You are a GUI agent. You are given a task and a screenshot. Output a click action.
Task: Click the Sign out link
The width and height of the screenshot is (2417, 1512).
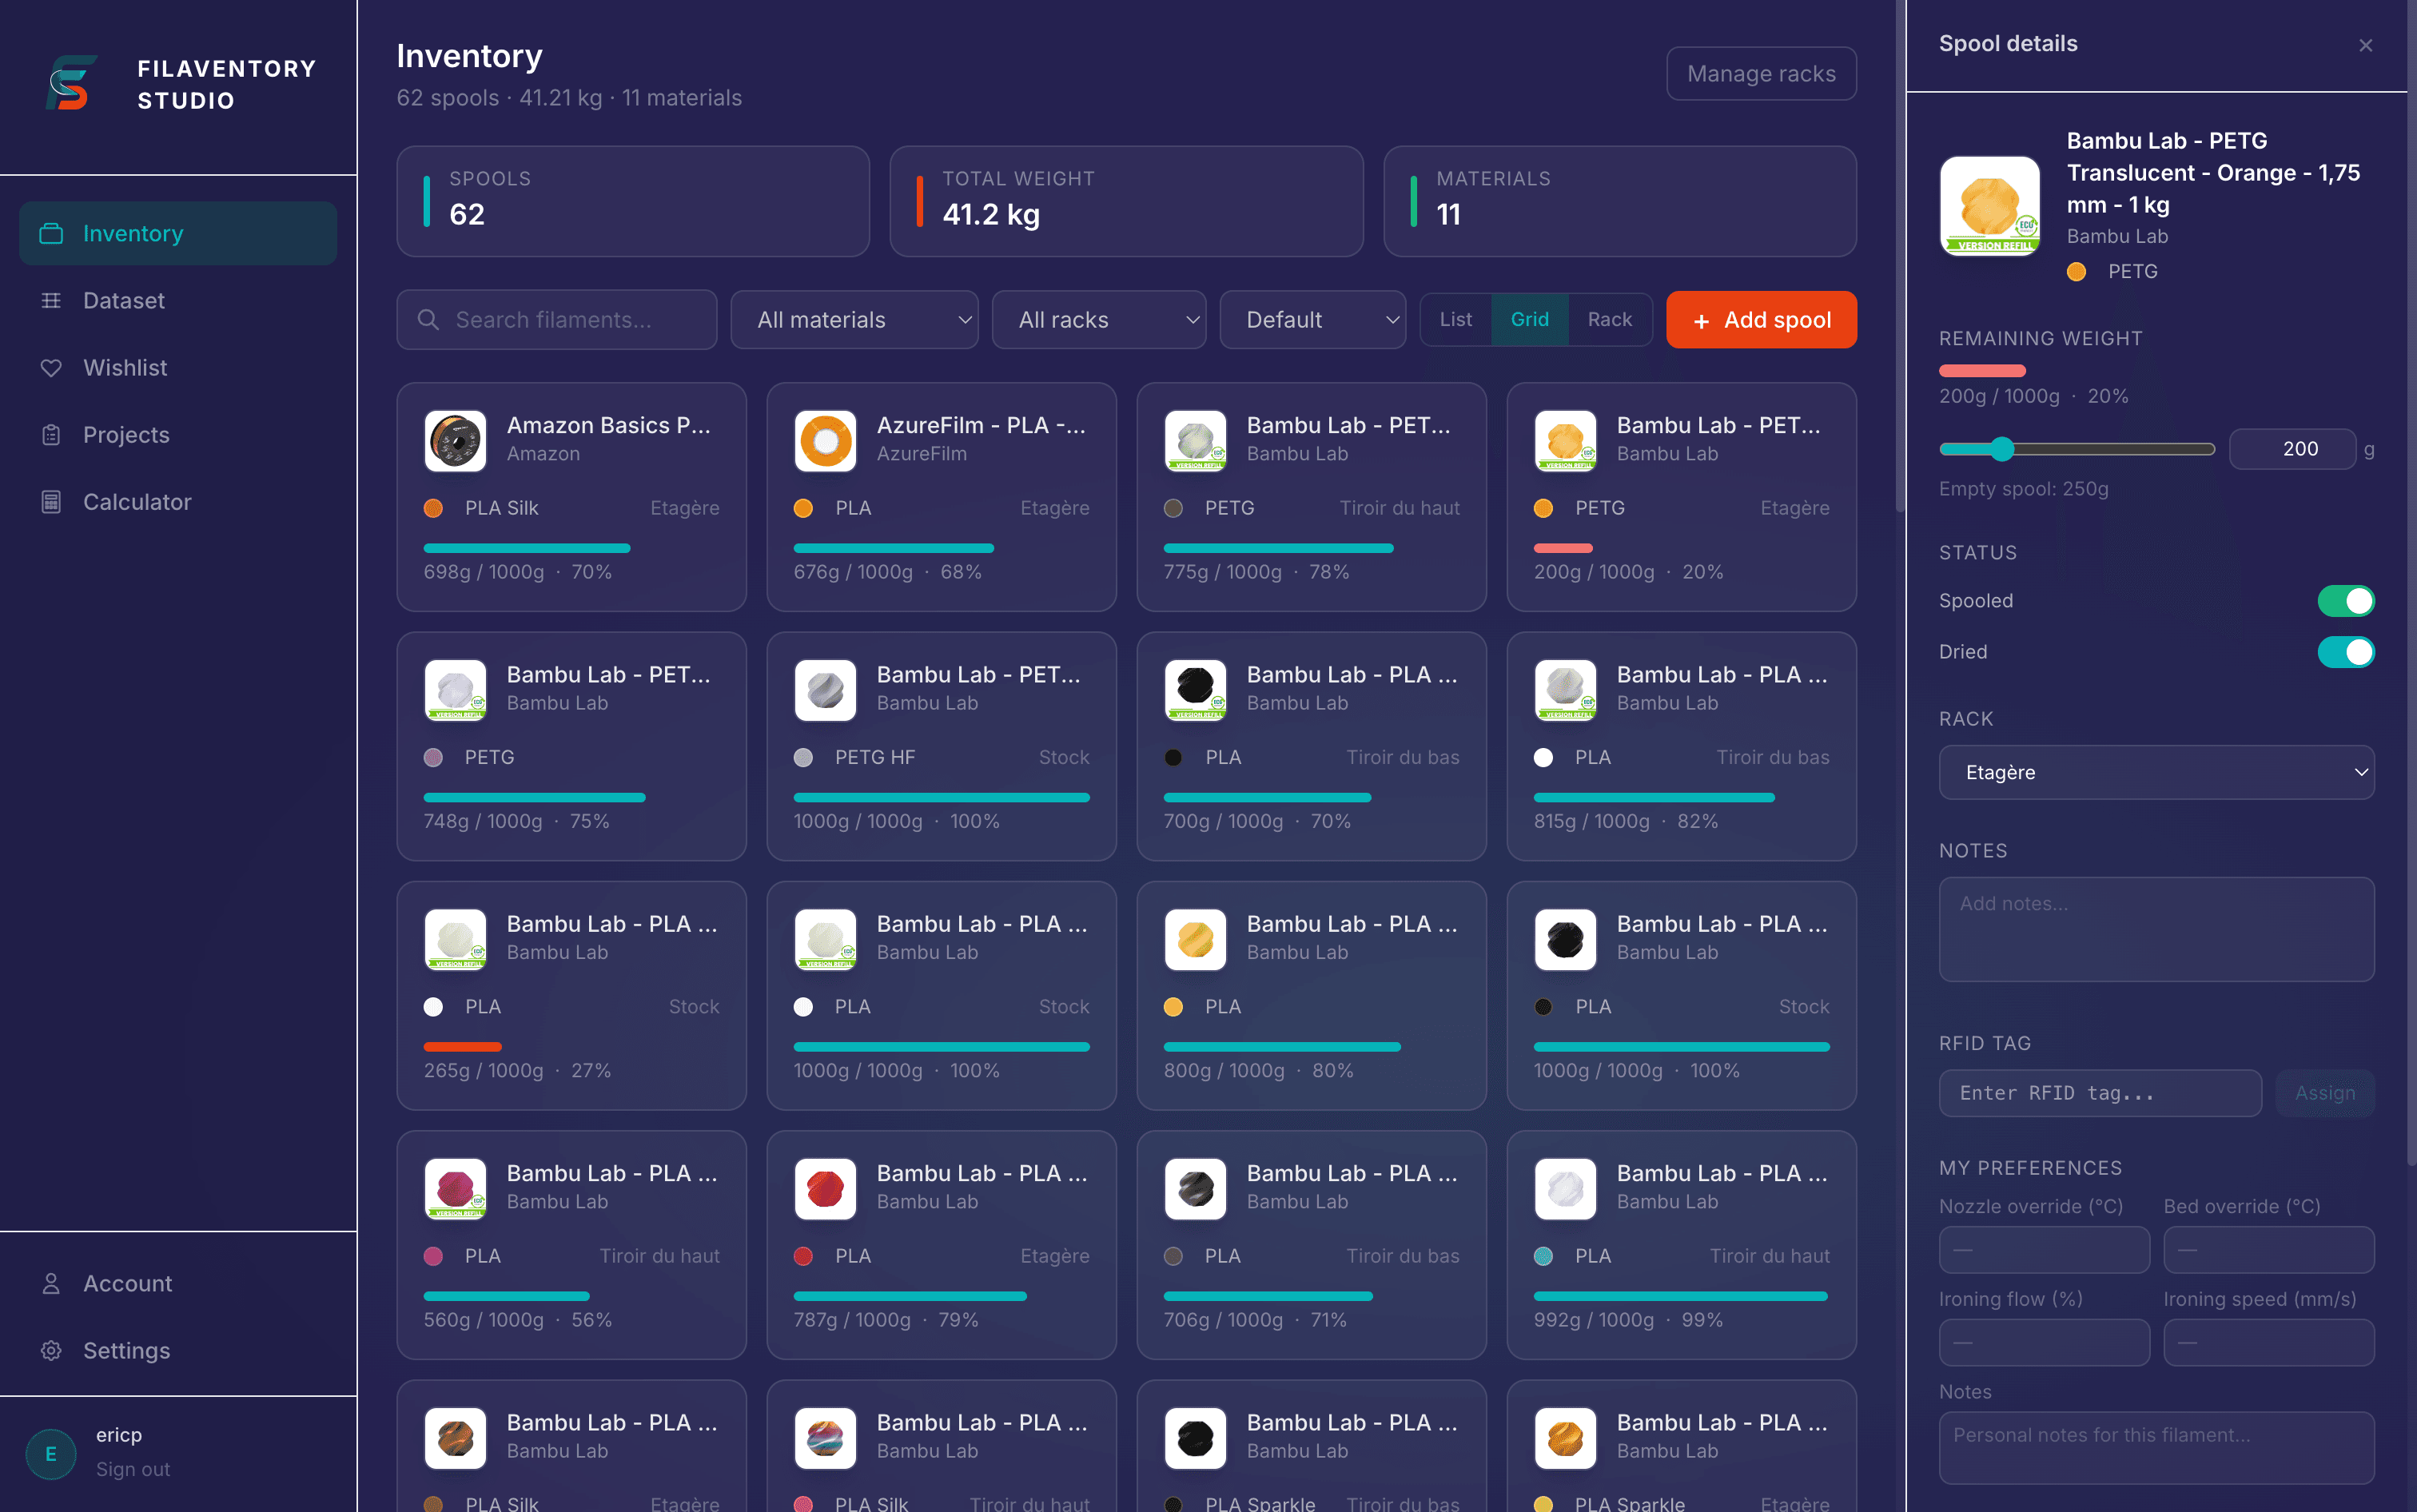(133, 1469)
